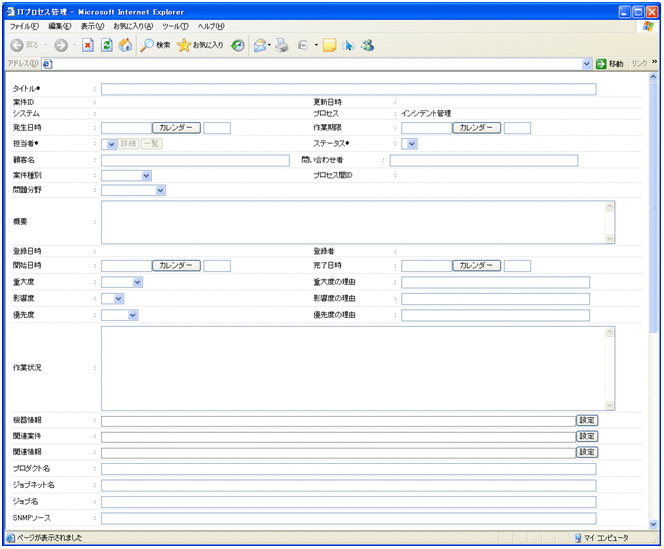
Task: Click the browser Back arrow icon
Action: click(x=17, y=46)
